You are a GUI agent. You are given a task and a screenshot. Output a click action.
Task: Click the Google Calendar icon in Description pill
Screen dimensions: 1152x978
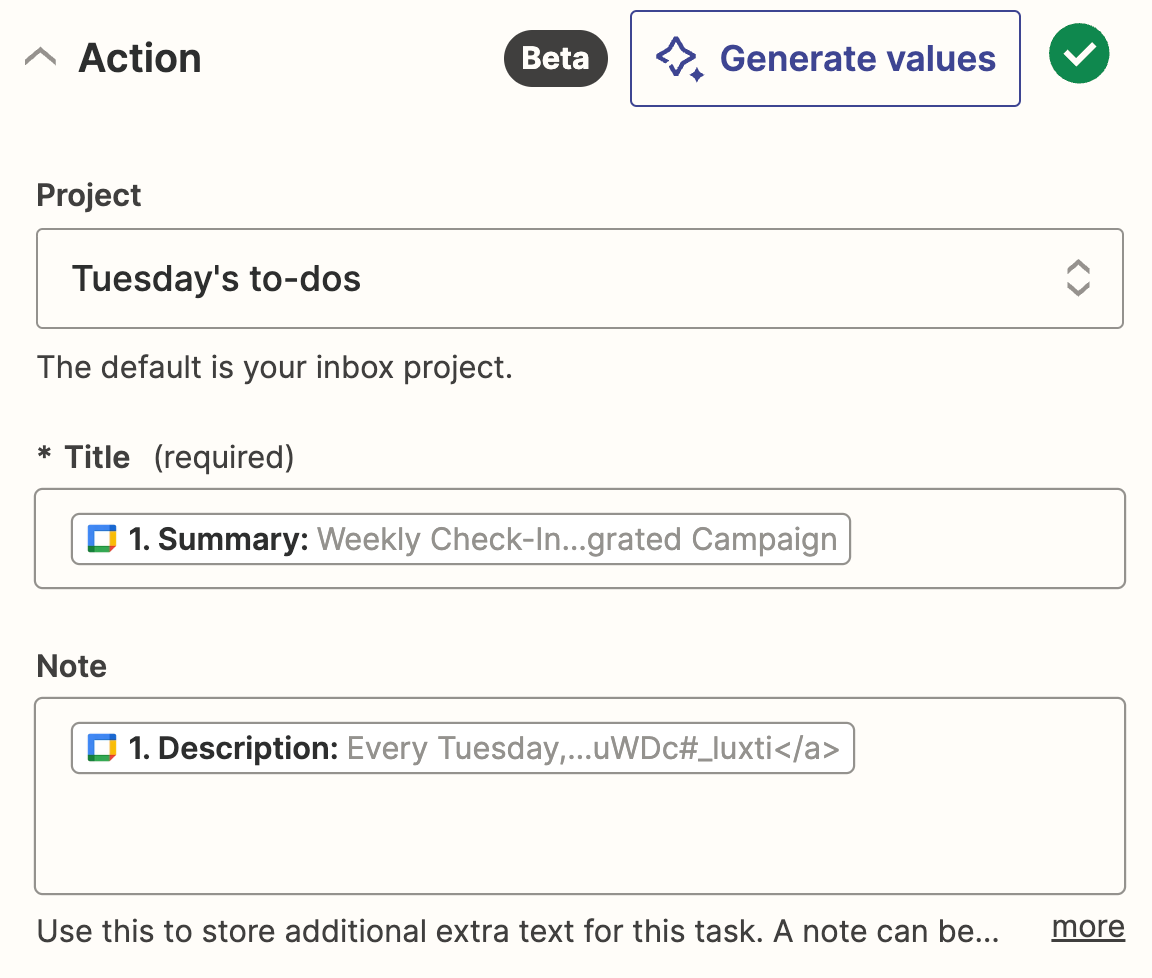(x=103, y=748)
